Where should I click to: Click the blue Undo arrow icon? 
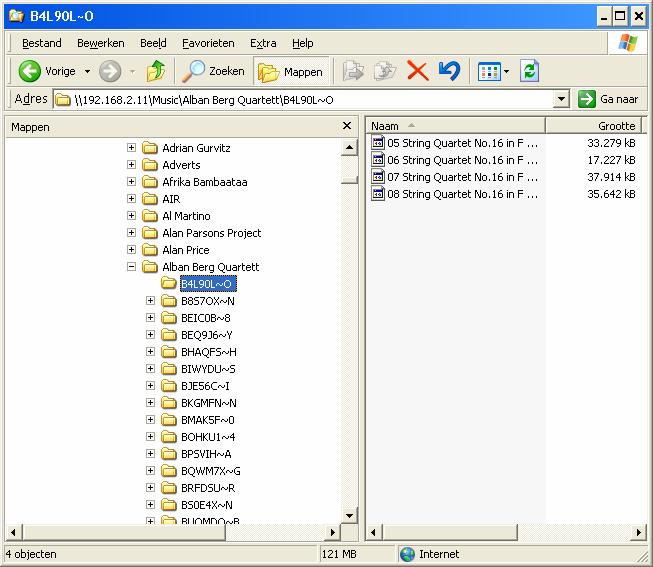pos(449,71)
